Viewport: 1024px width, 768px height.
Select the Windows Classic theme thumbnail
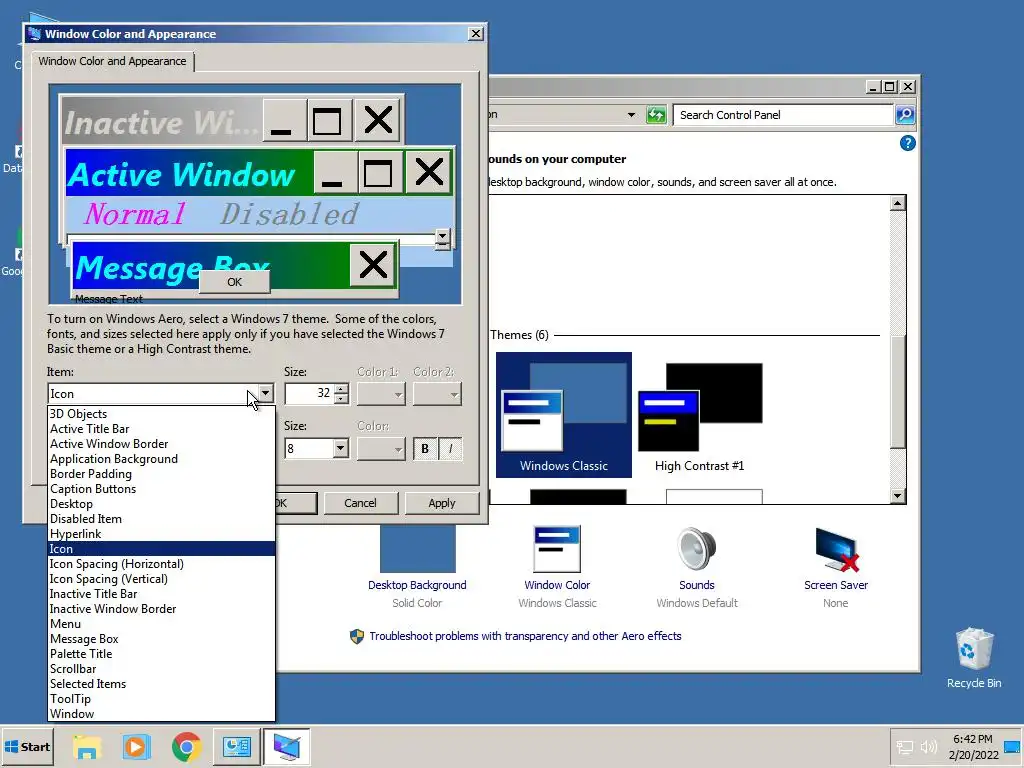(564, 415)
